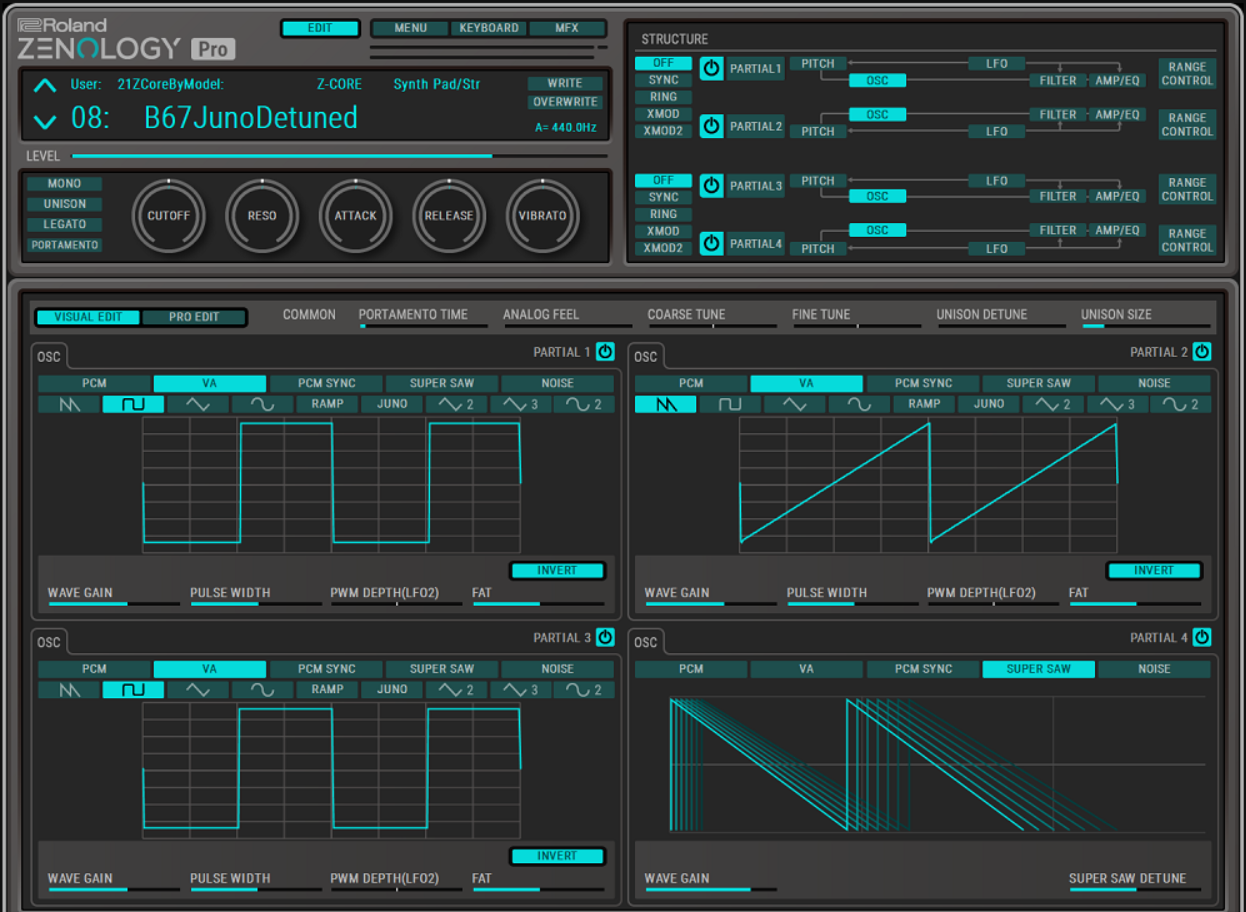Click the LEVEL slider
This screenshot has height=912, width=1246.
point(339,156)
